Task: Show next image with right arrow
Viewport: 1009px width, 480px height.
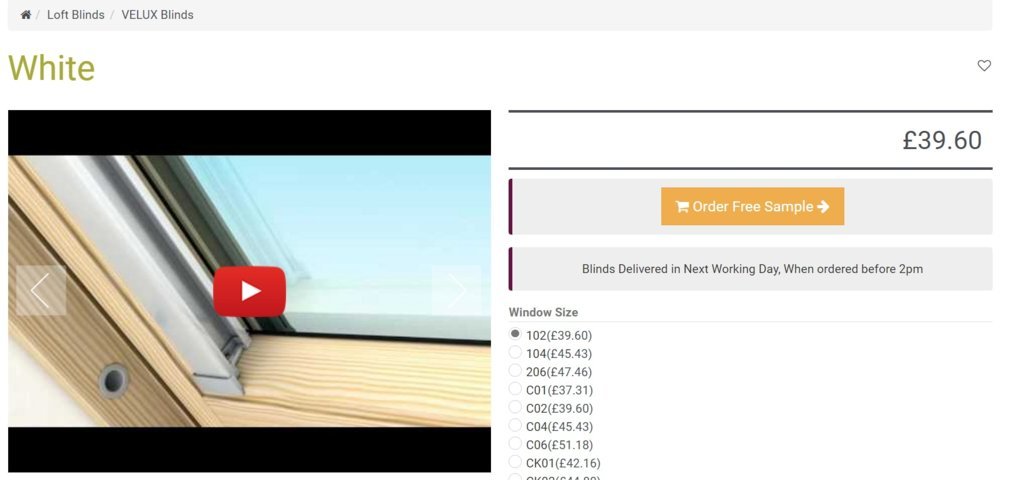Action: [456, 291]
